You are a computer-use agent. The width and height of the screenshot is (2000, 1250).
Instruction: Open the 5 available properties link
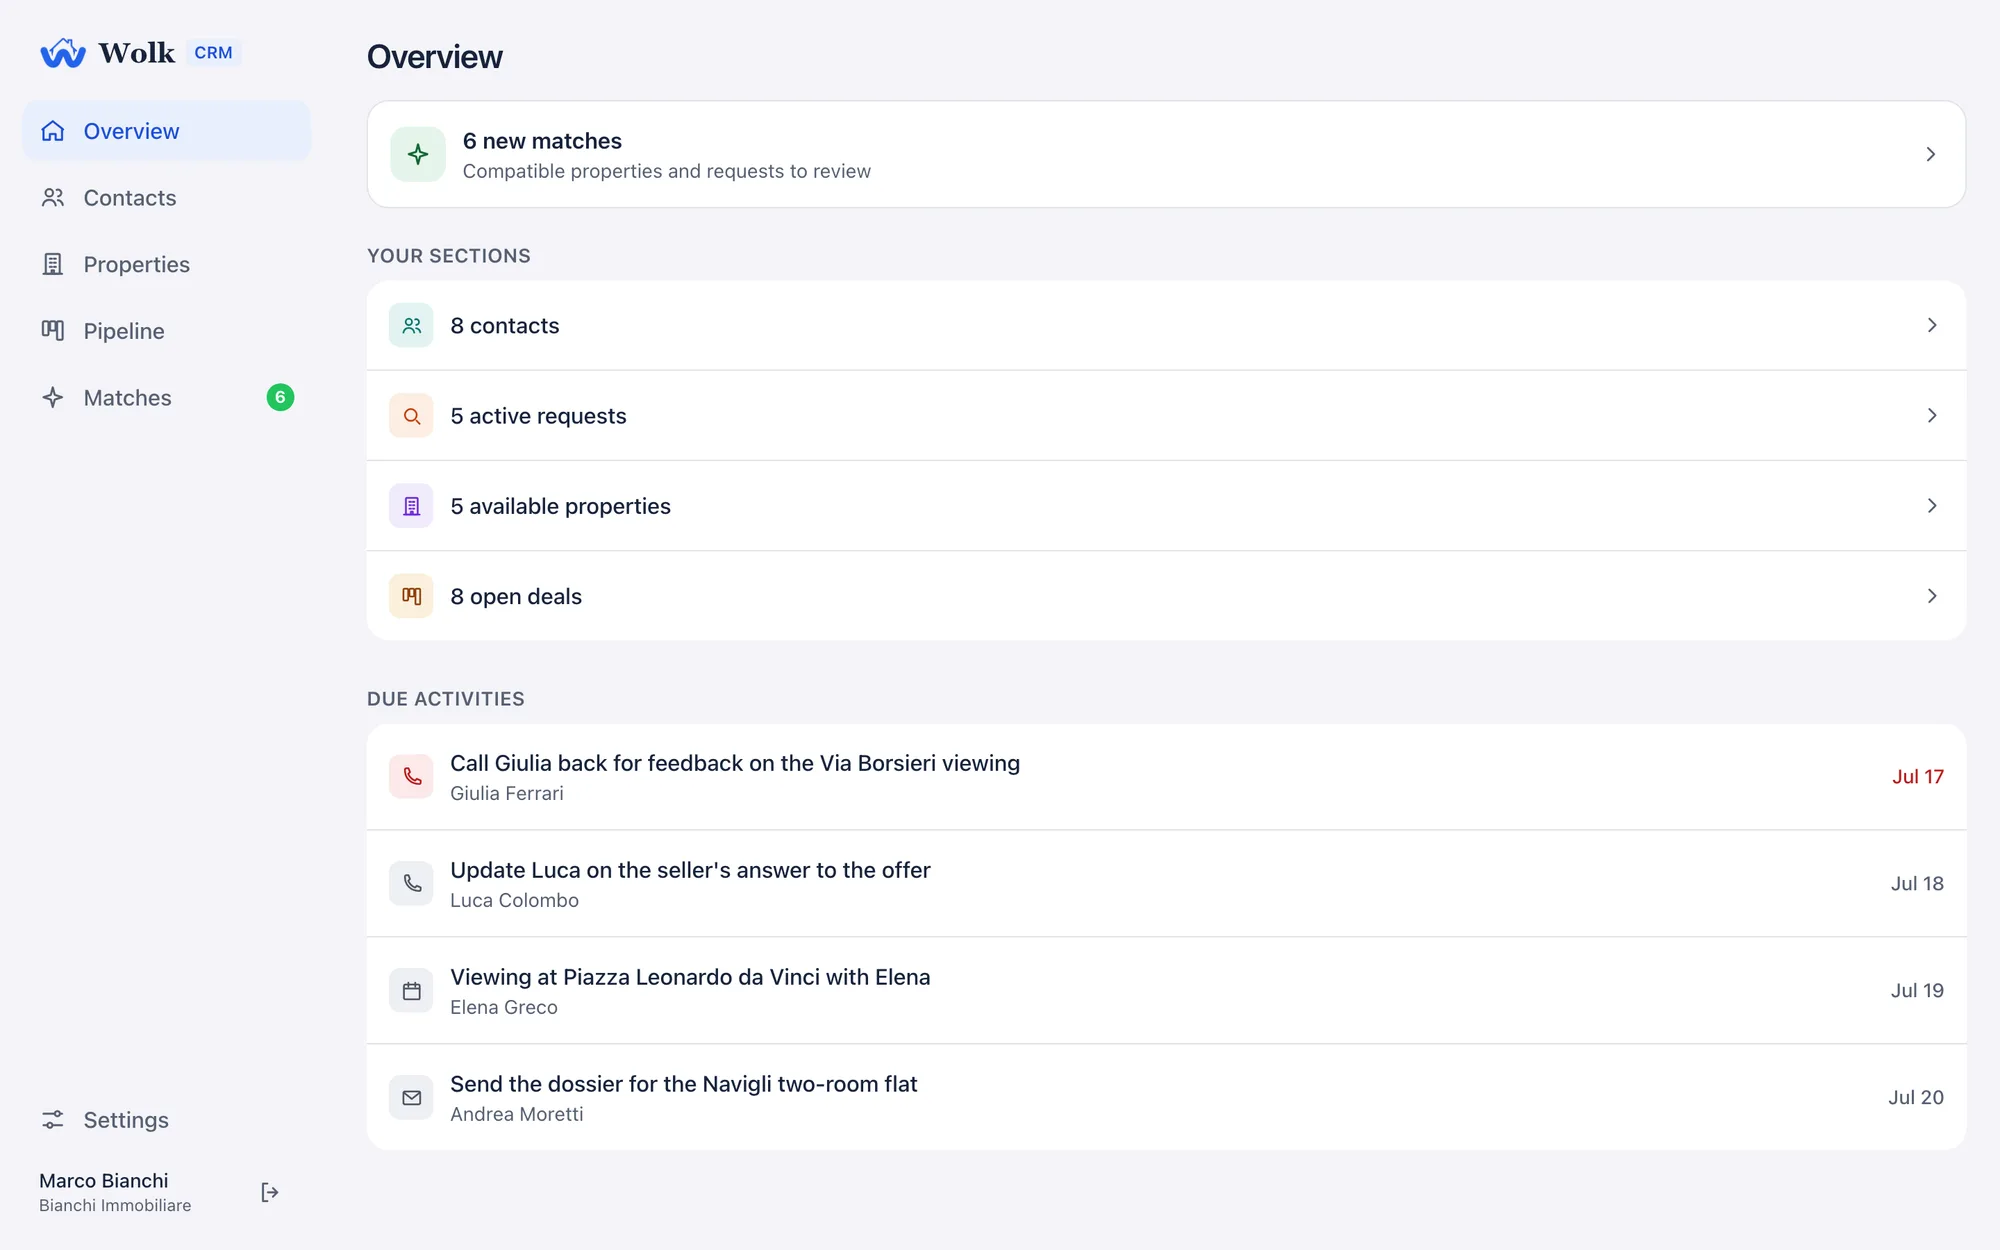1166,506
